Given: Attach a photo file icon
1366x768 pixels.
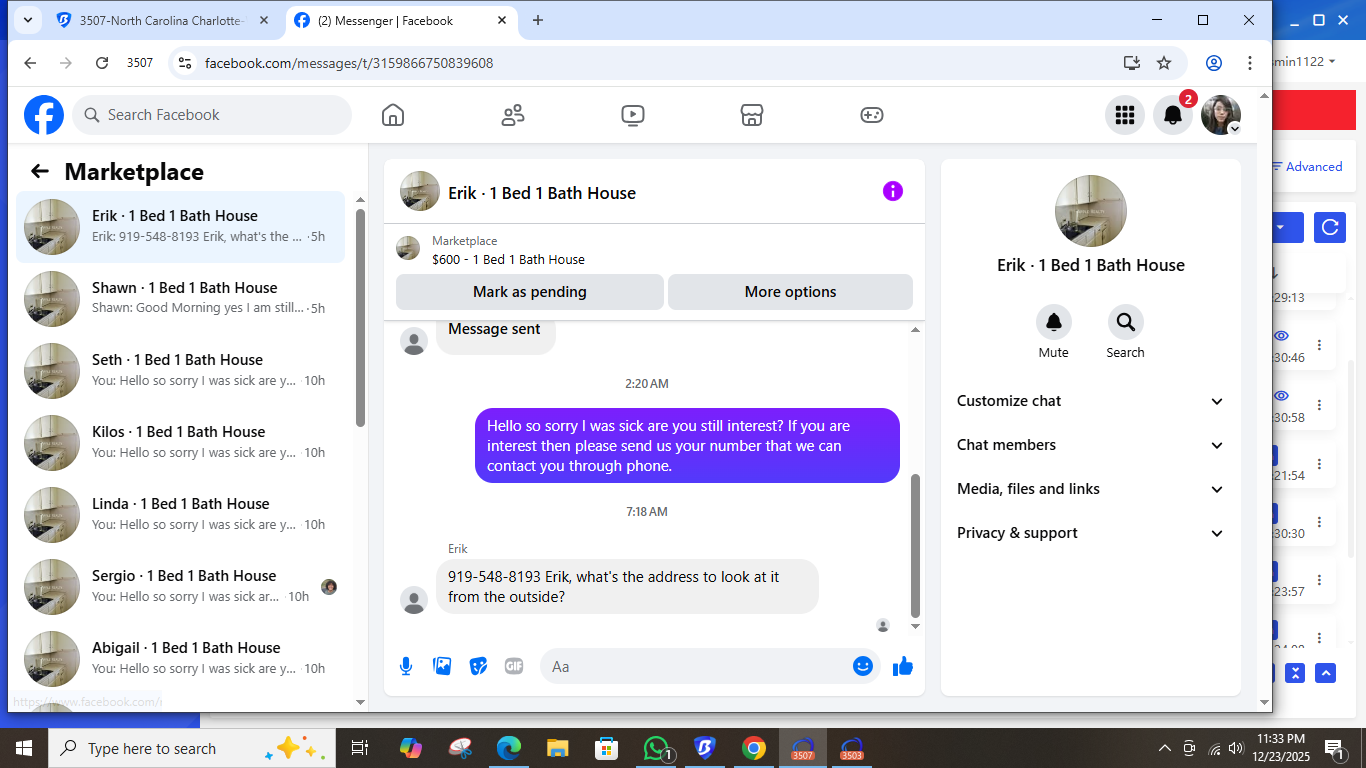Looking at the screenshot, I should (x=442, y=666).
